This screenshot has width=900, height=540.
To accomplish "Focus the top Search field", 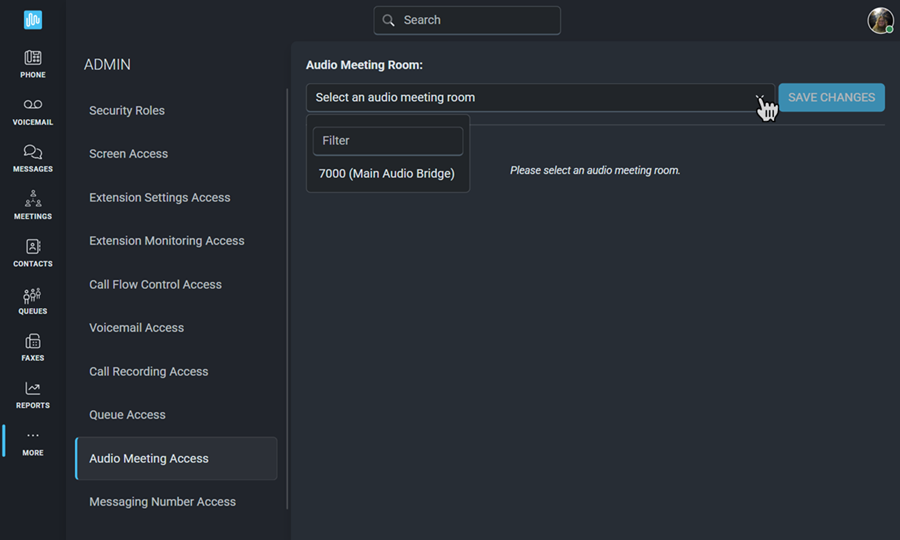I will click(467, 20).
